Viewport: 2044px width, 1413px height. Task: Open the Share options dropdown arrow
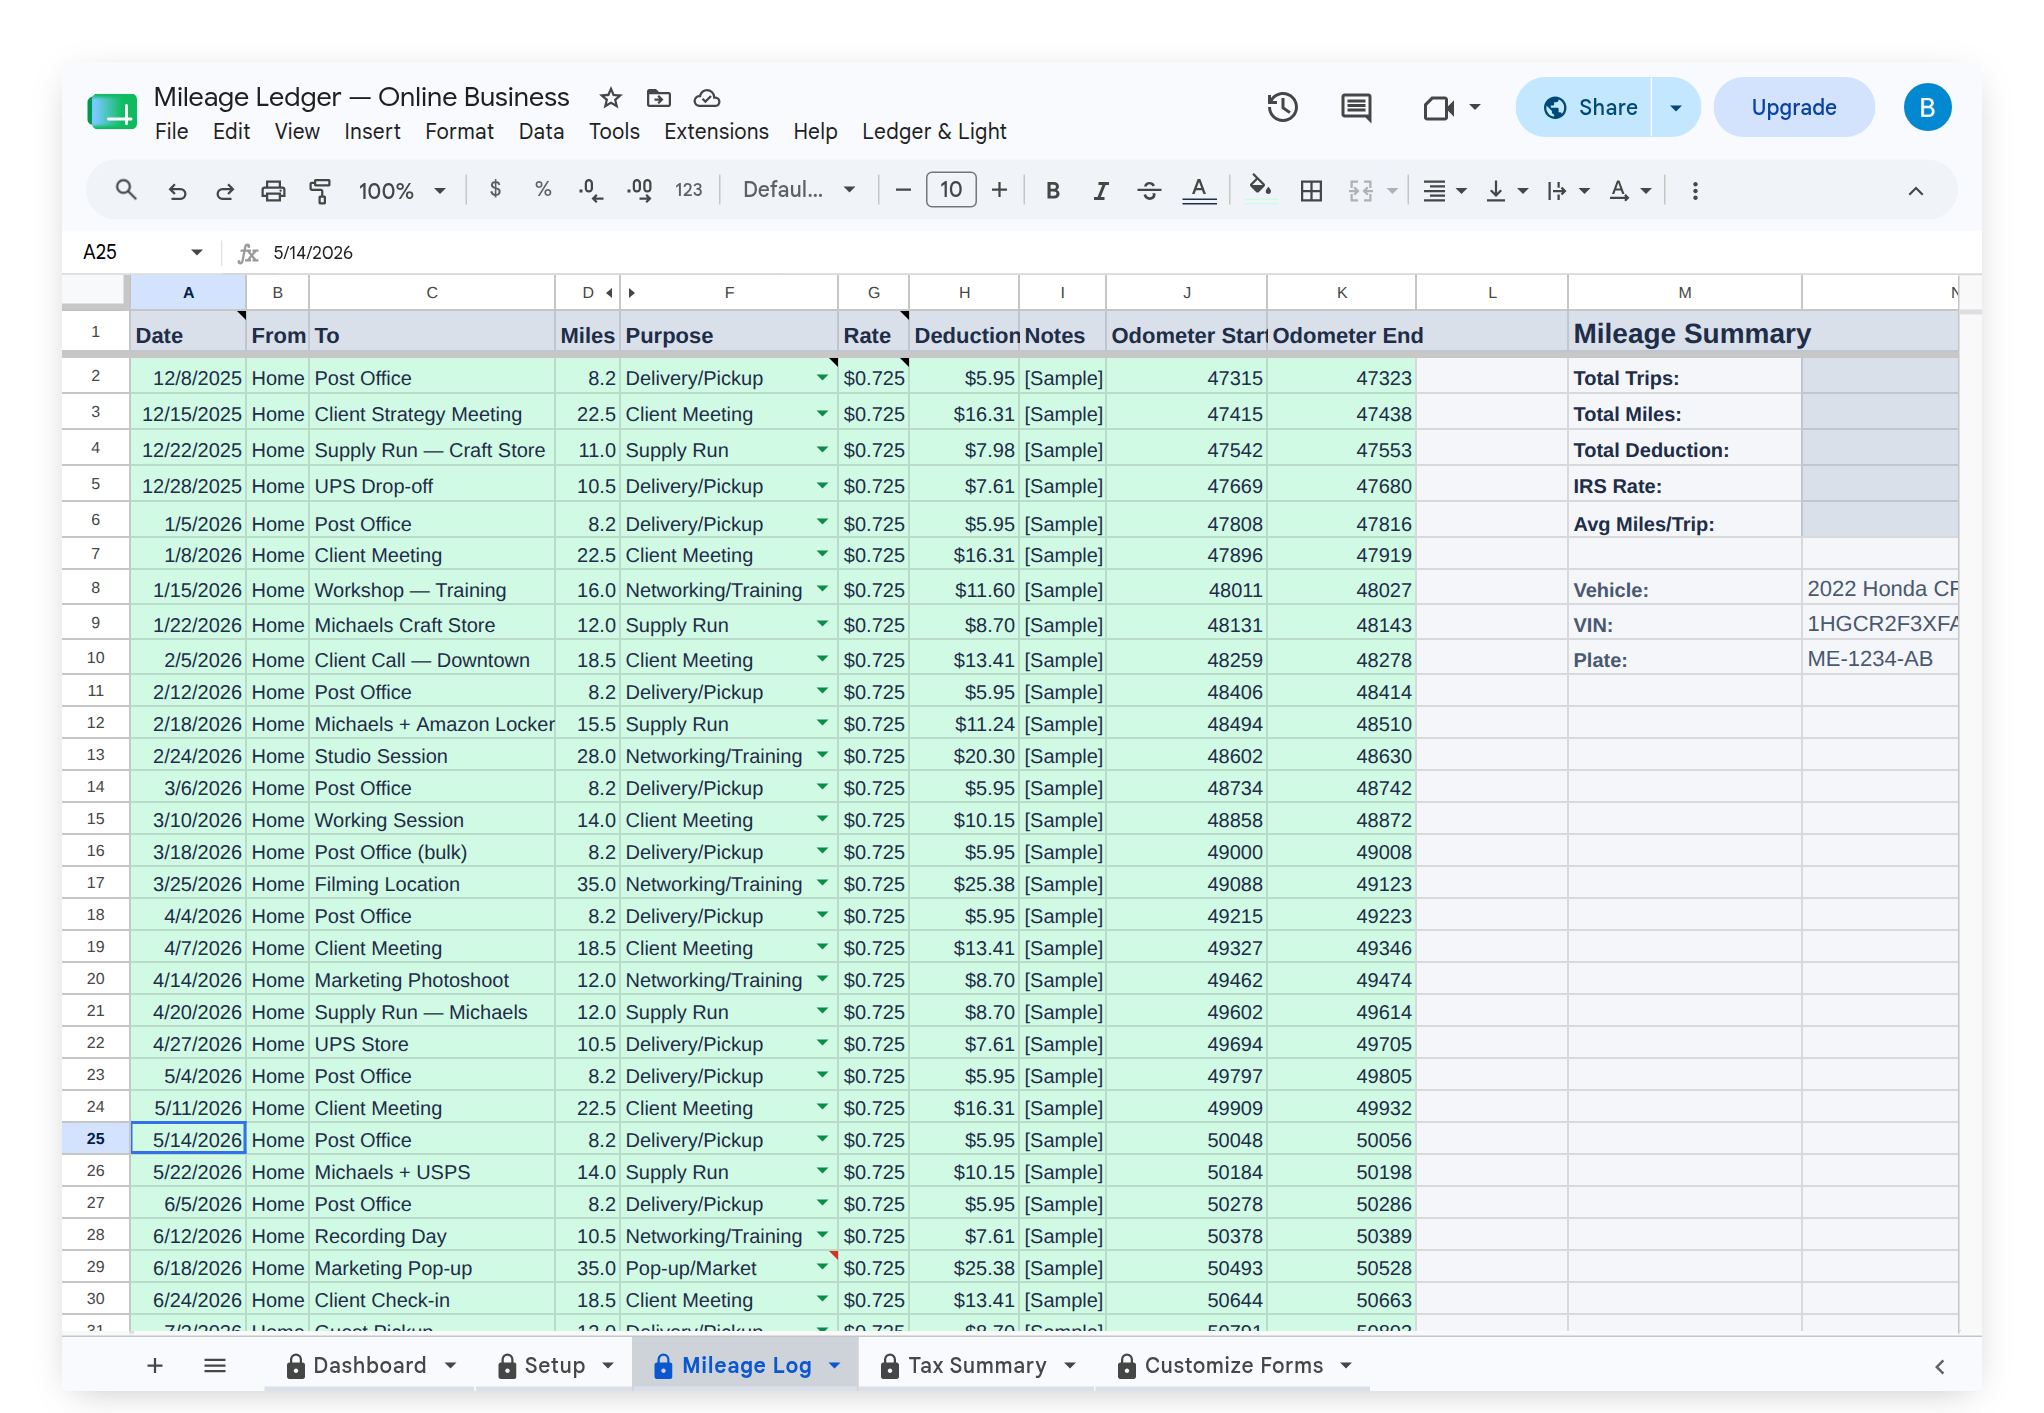pyautogui.click(x=1676, y=107)
